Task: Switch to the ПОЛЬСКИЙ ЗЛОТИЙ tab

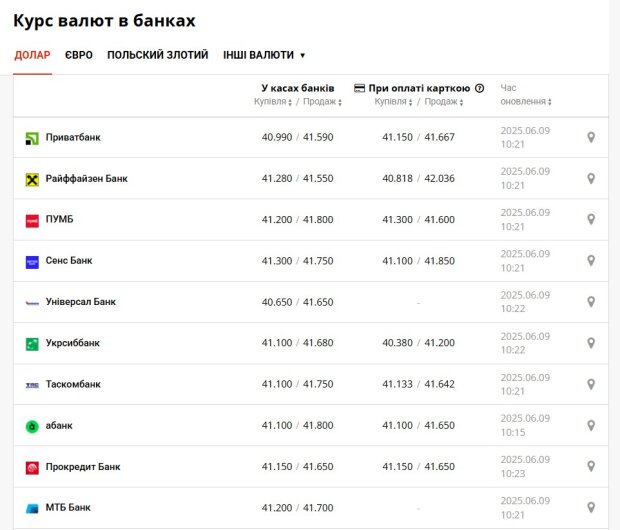Action: click(x=158, y=55)
